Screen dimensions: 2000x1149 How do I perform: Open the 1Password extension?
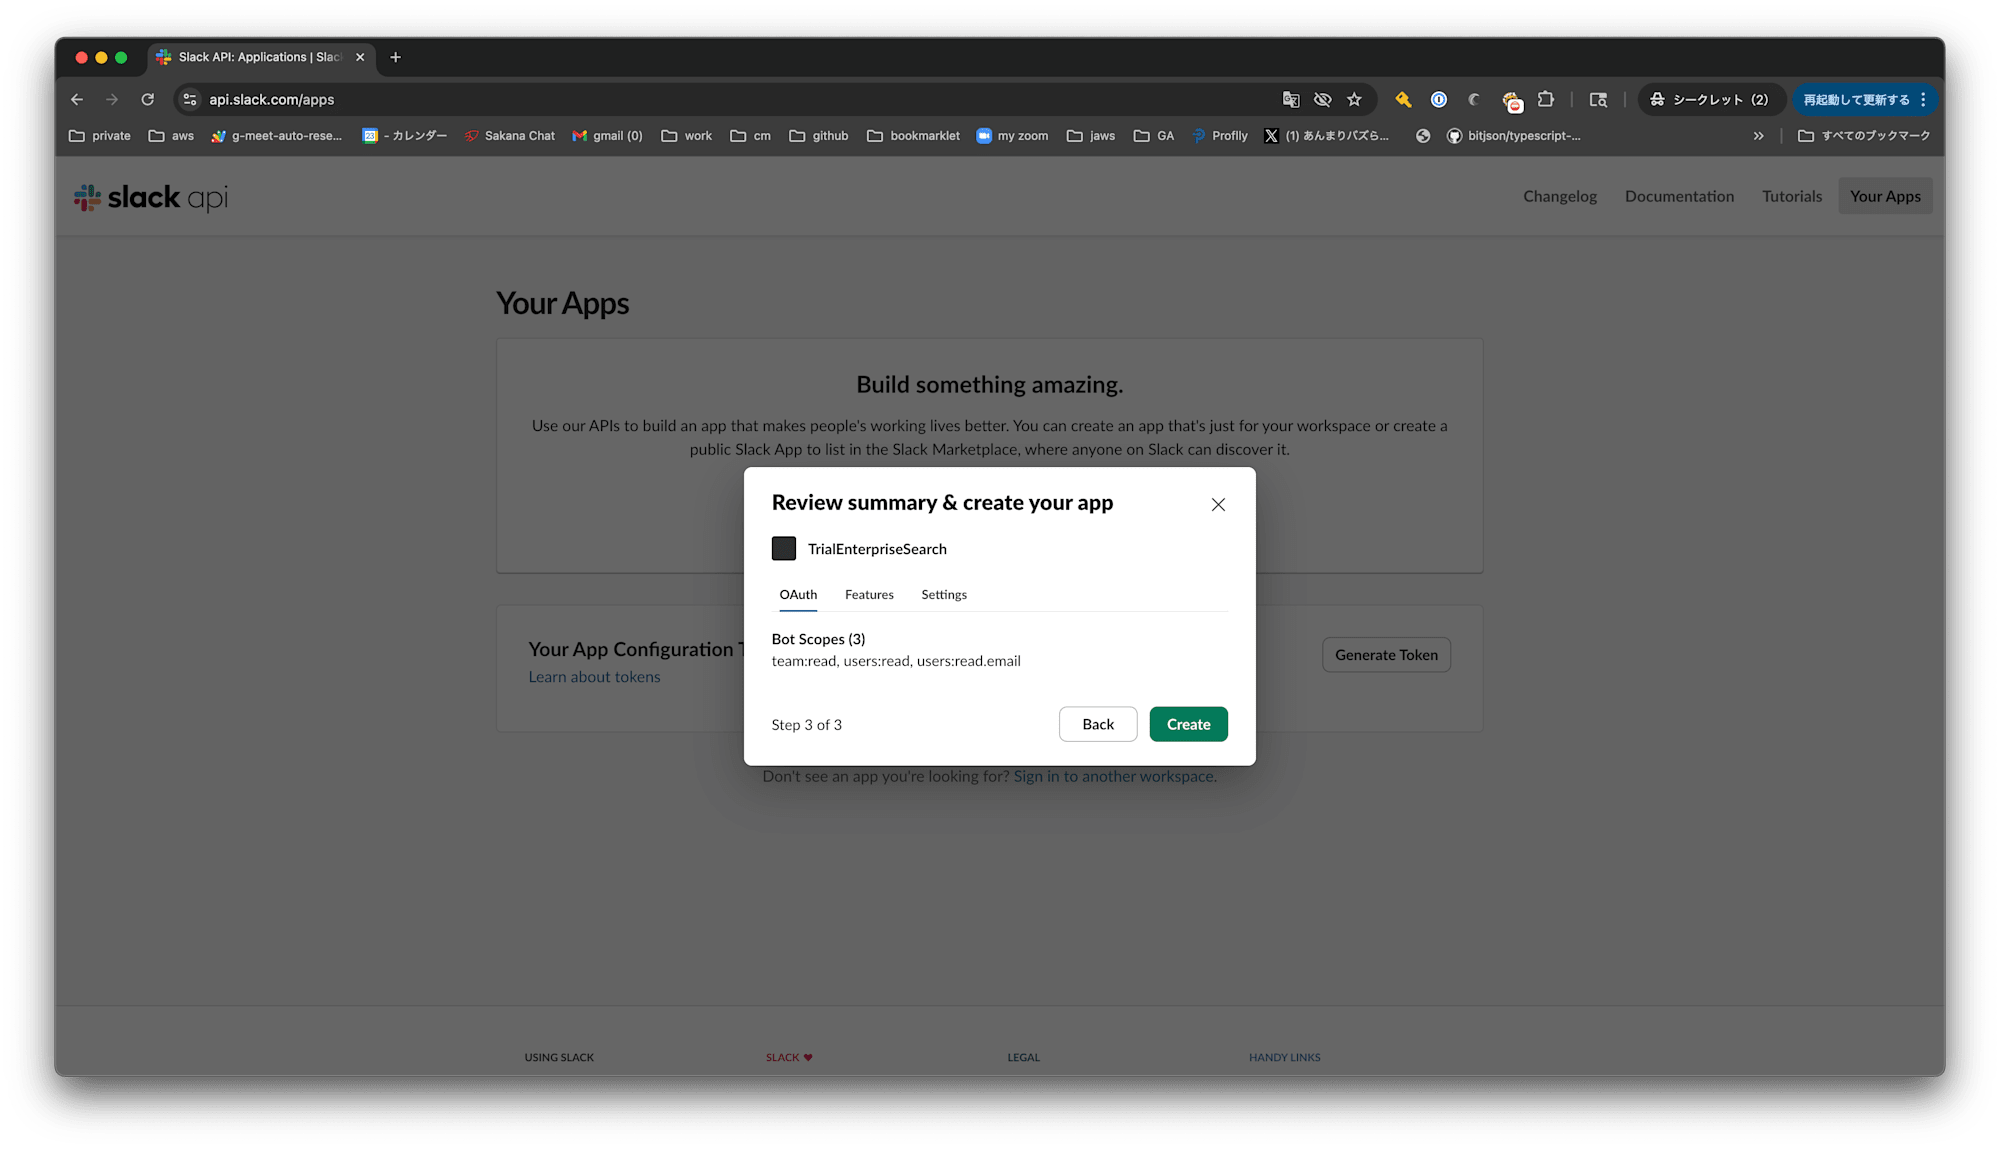[1439, 99]
